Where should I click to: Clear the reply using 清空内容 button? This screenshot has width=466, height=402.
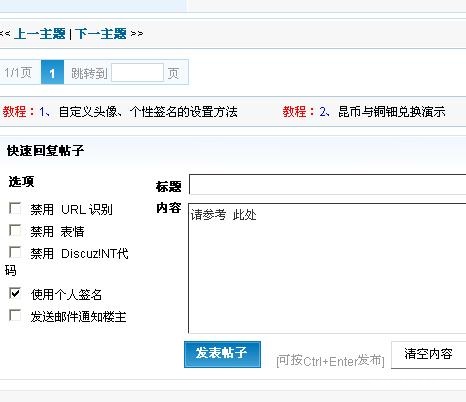point(428,355)
